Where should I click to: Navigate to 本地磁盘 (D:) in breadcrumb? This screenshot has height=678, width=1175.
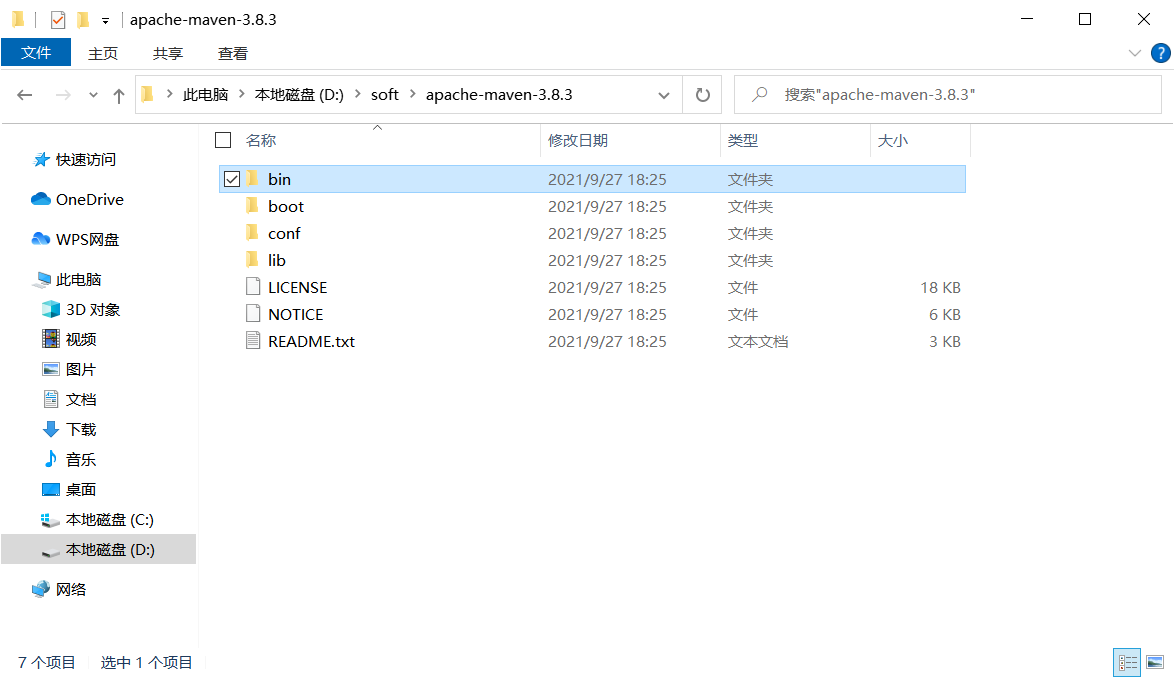(299, 94)
